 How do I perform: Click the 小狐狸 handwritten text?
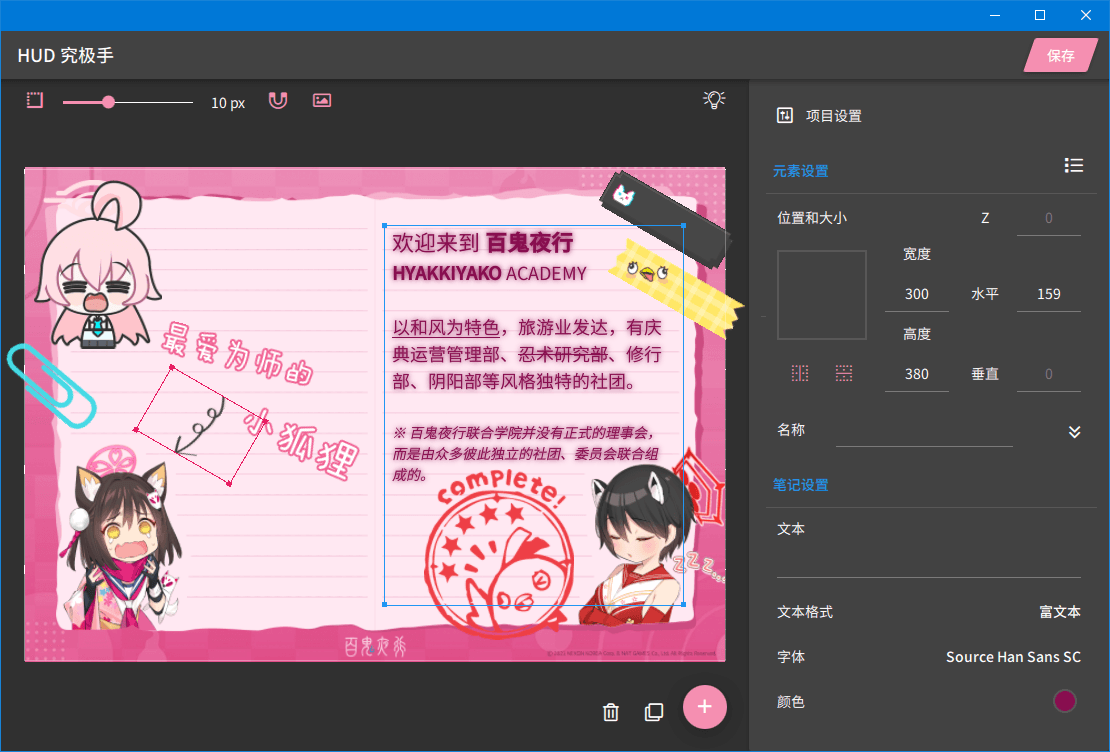[302, 443]
